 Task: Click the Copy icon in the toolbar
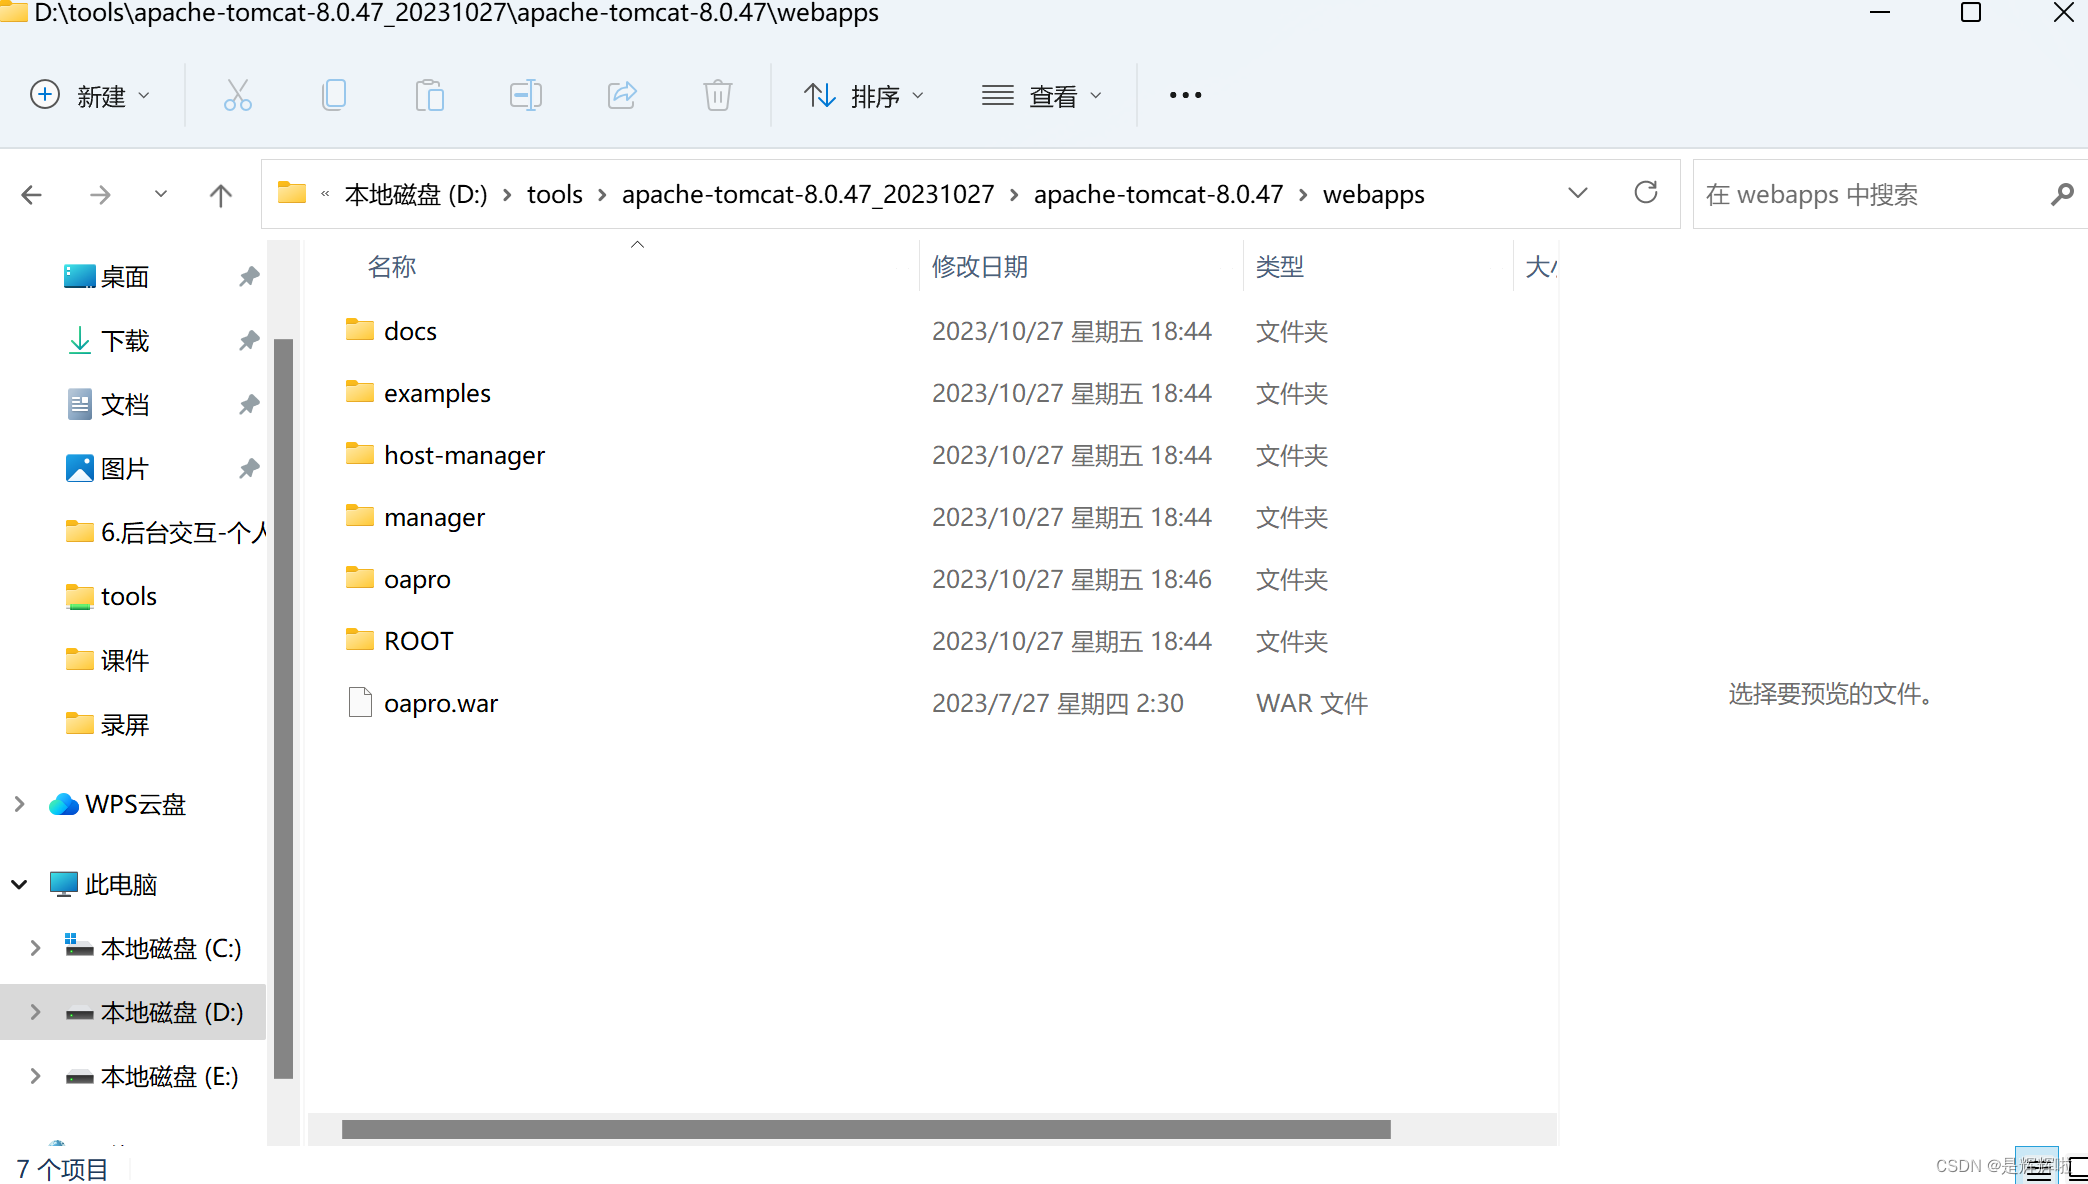[334, 95]
